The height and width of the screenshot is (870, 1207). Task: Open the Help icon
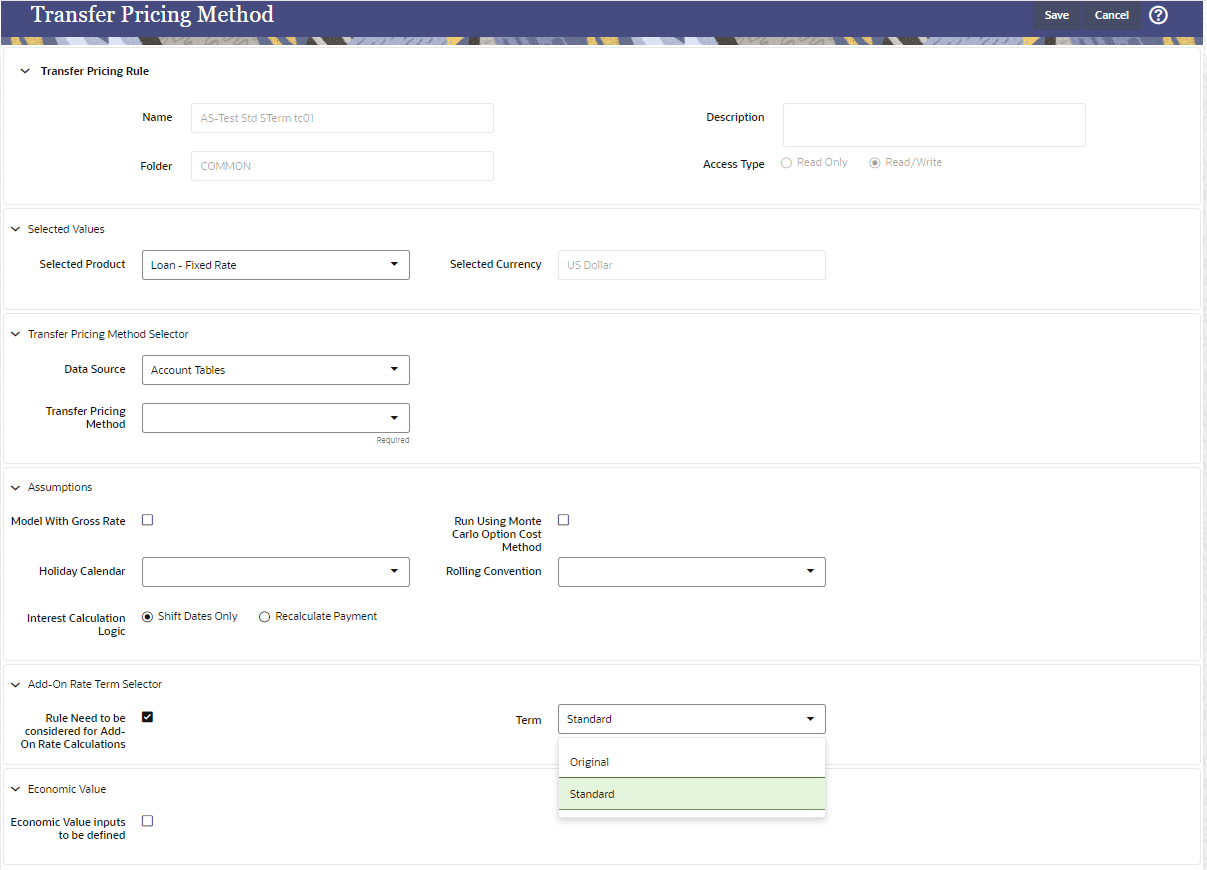1158,15
